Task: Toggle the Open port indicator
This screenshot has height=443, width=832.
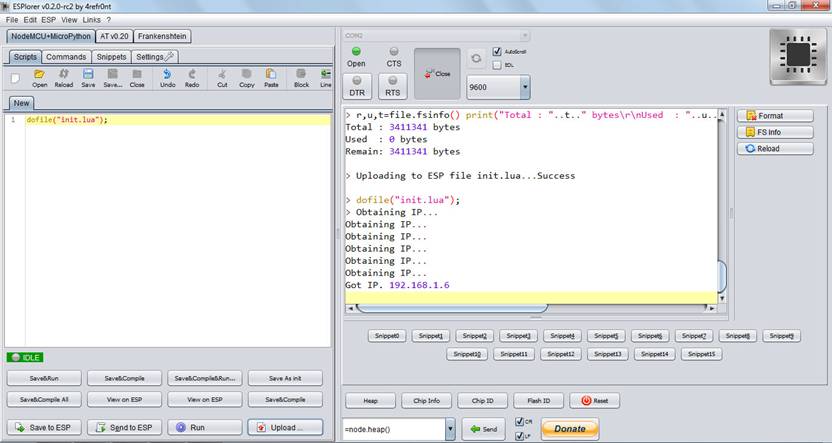Action: [356, 57]
